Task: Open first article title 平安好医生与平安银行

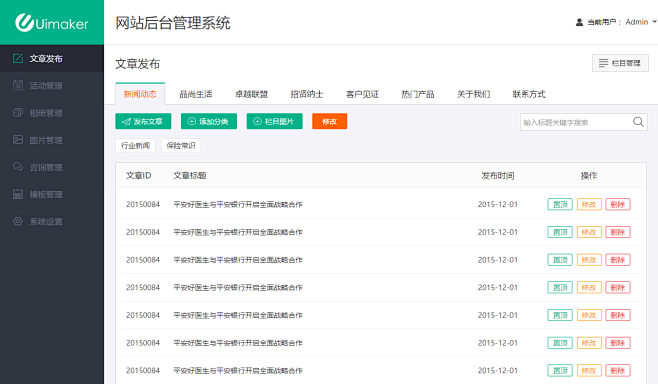Action: [x=238, y=204]
